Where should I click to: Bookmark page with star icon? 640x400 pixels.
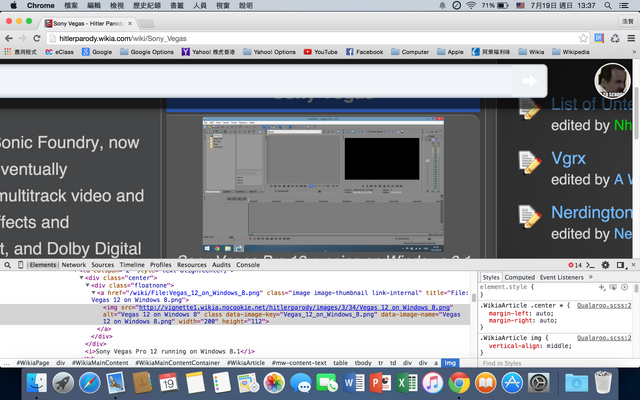coord(583,38)
